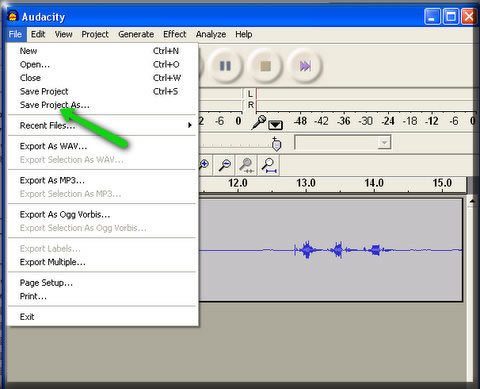The image size is (480, 389).
Task: Close the Audacity window
Action: [468, 16]
